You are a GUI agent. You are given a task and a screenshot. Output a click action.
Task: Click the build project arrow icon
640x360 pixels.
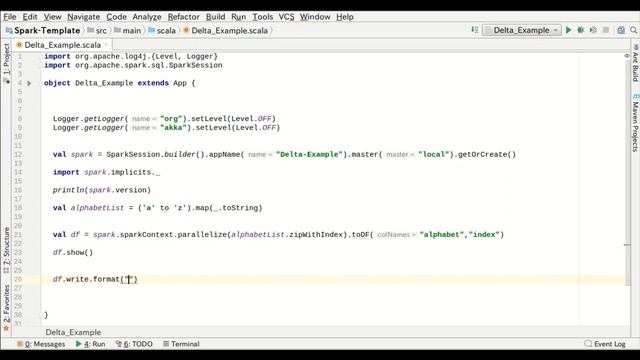coord(474,30)
